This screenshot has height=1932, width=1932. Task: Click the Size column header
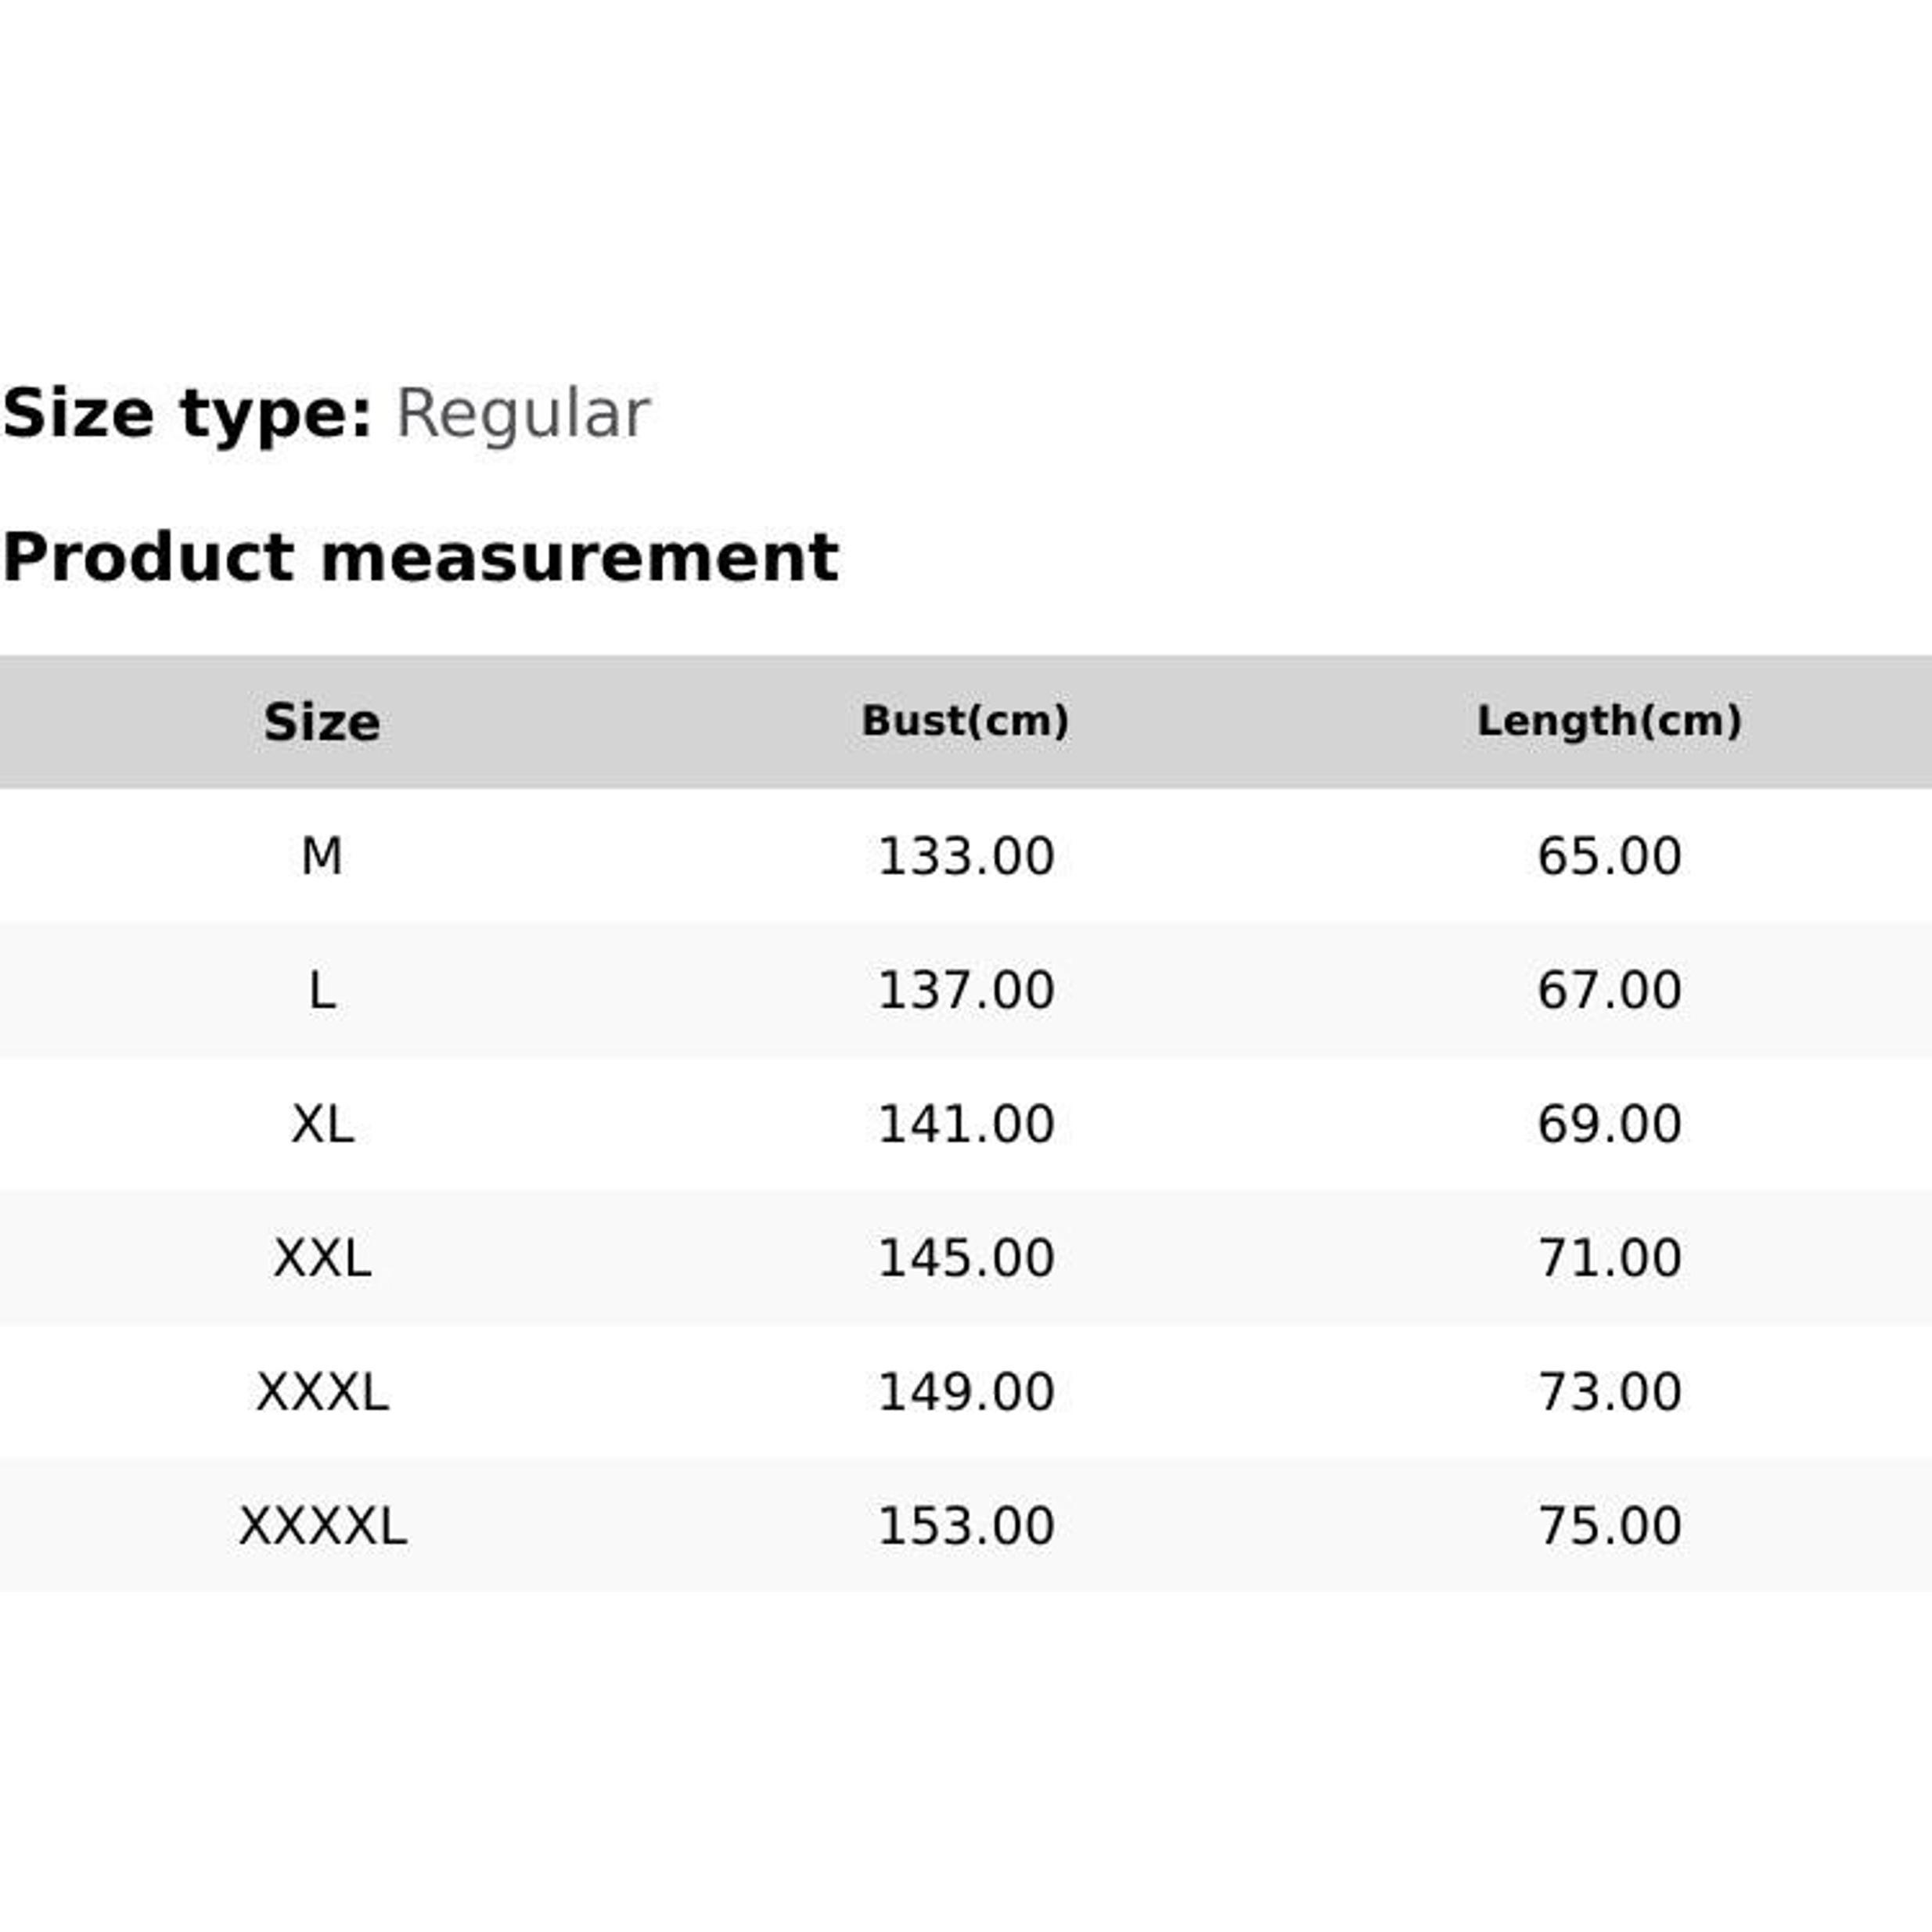point(321,722)
